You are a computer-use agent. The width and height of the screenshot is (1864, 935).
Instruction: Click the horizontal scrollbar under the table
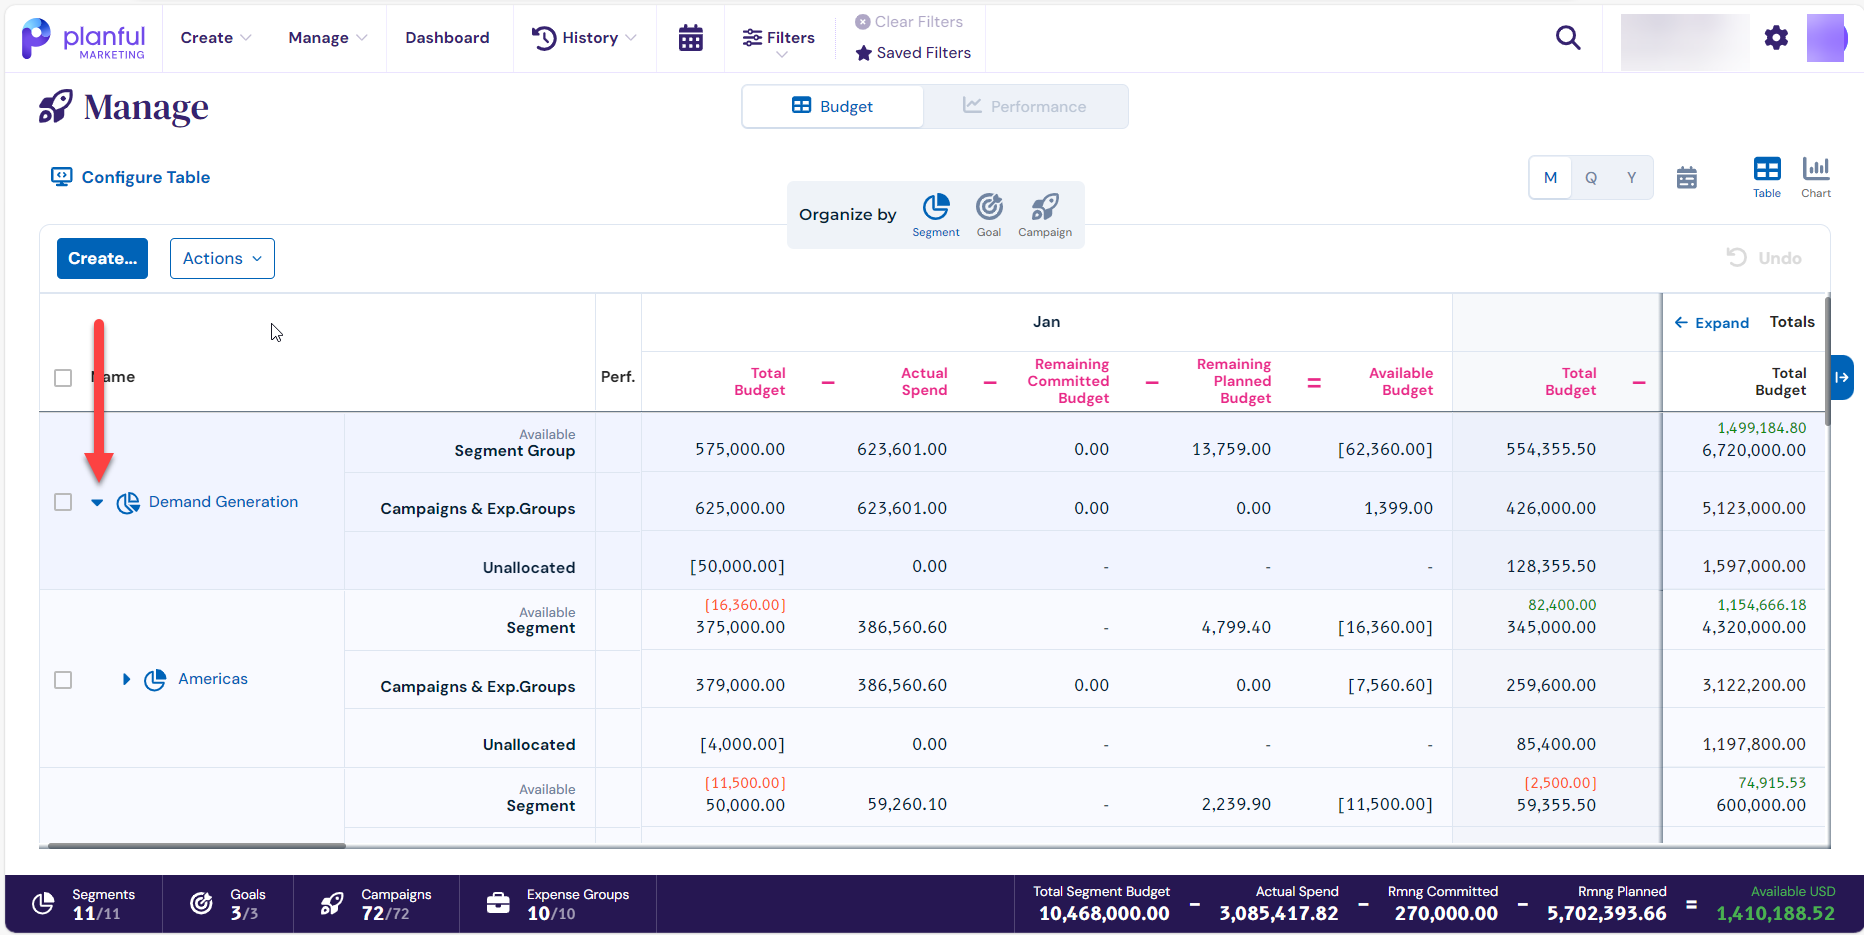pos(196,846)
